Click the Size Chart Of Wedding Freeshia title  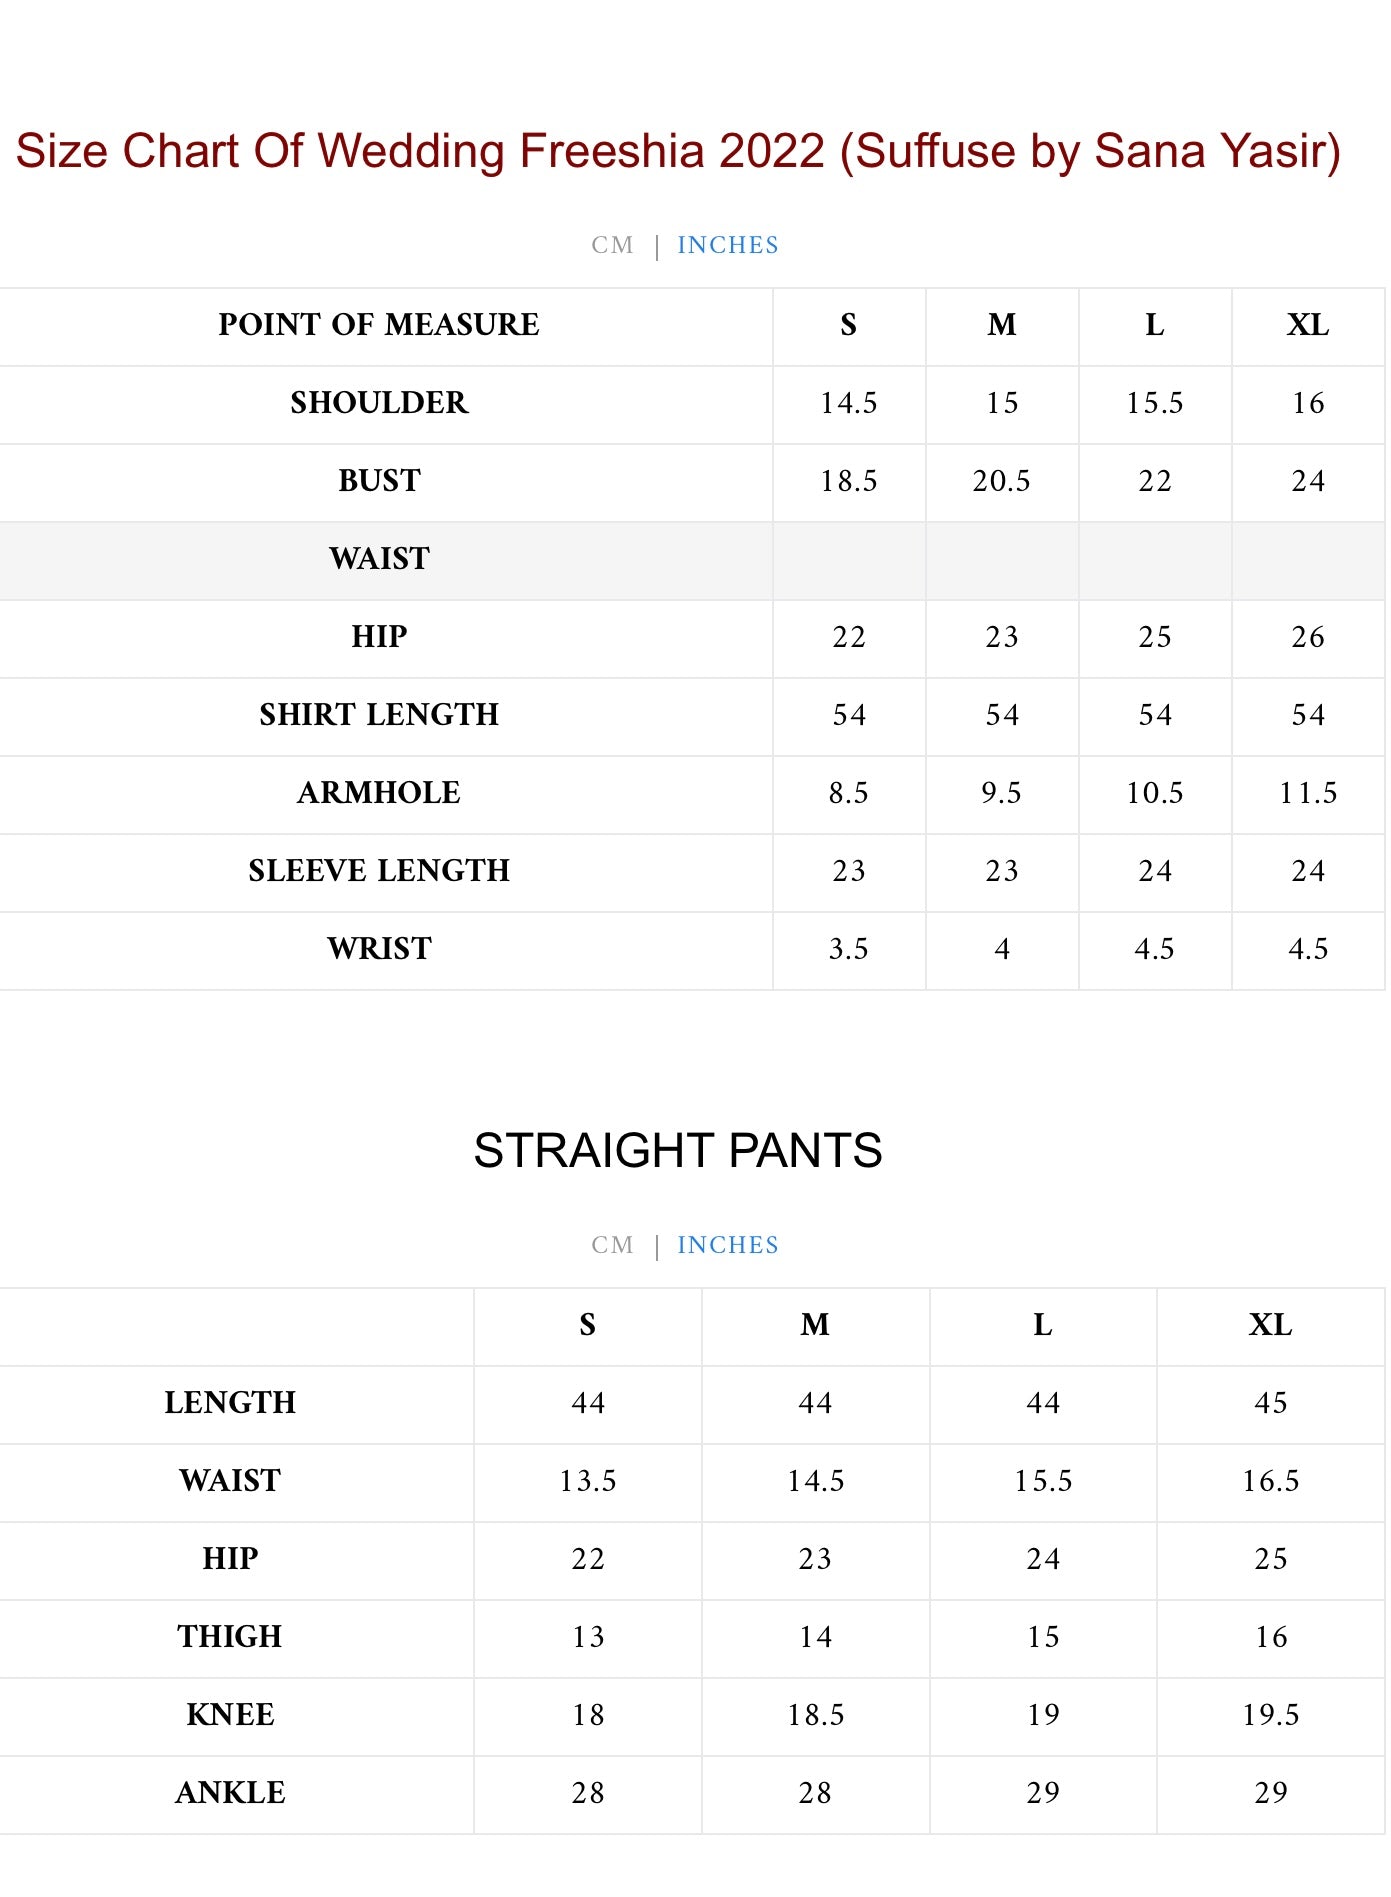point(678,151)
